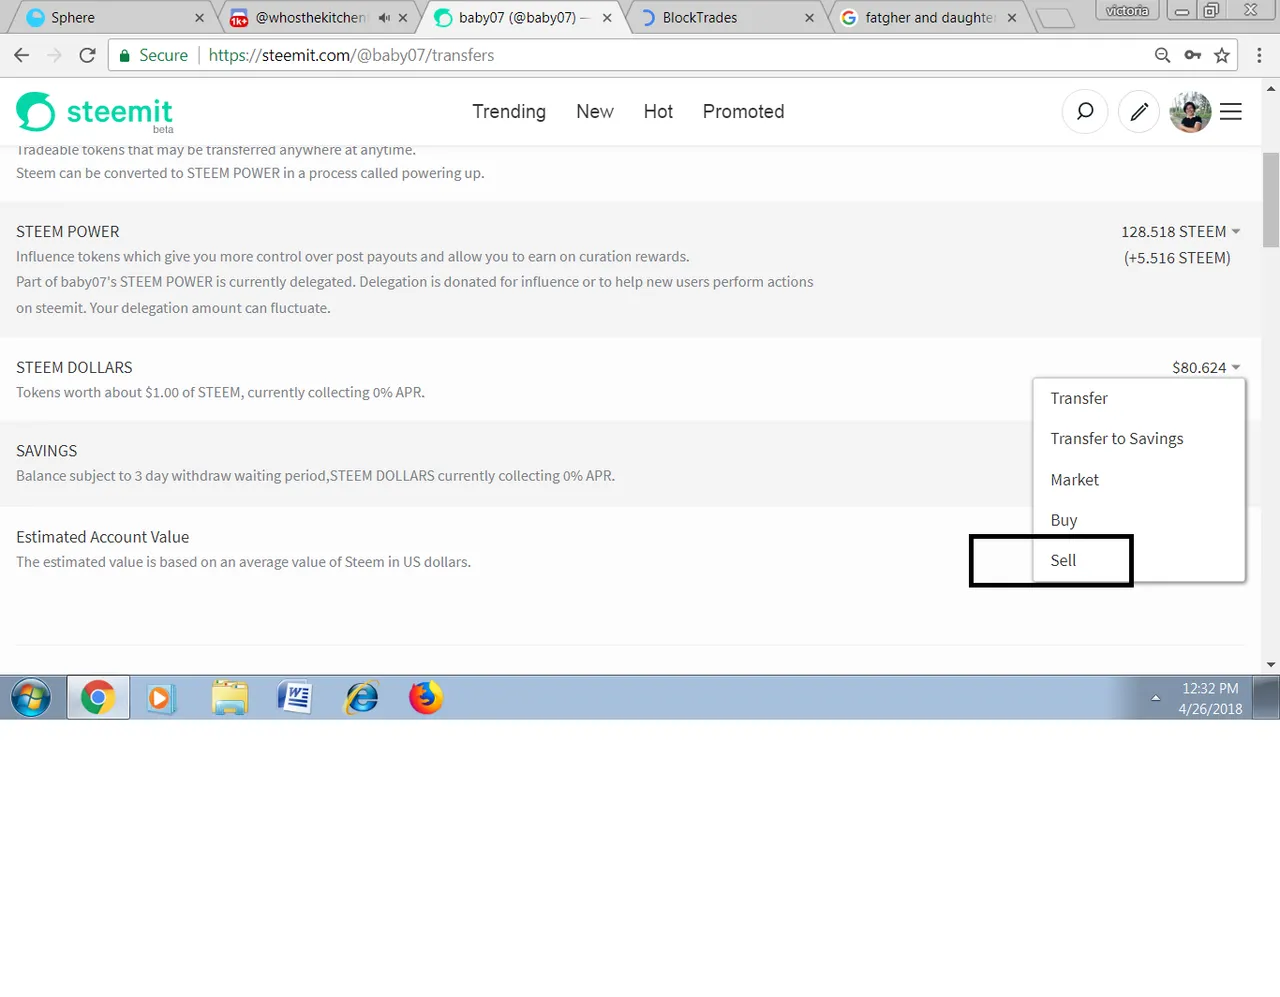Open Chrome three-dot menu

click(x=1259, y=55)
